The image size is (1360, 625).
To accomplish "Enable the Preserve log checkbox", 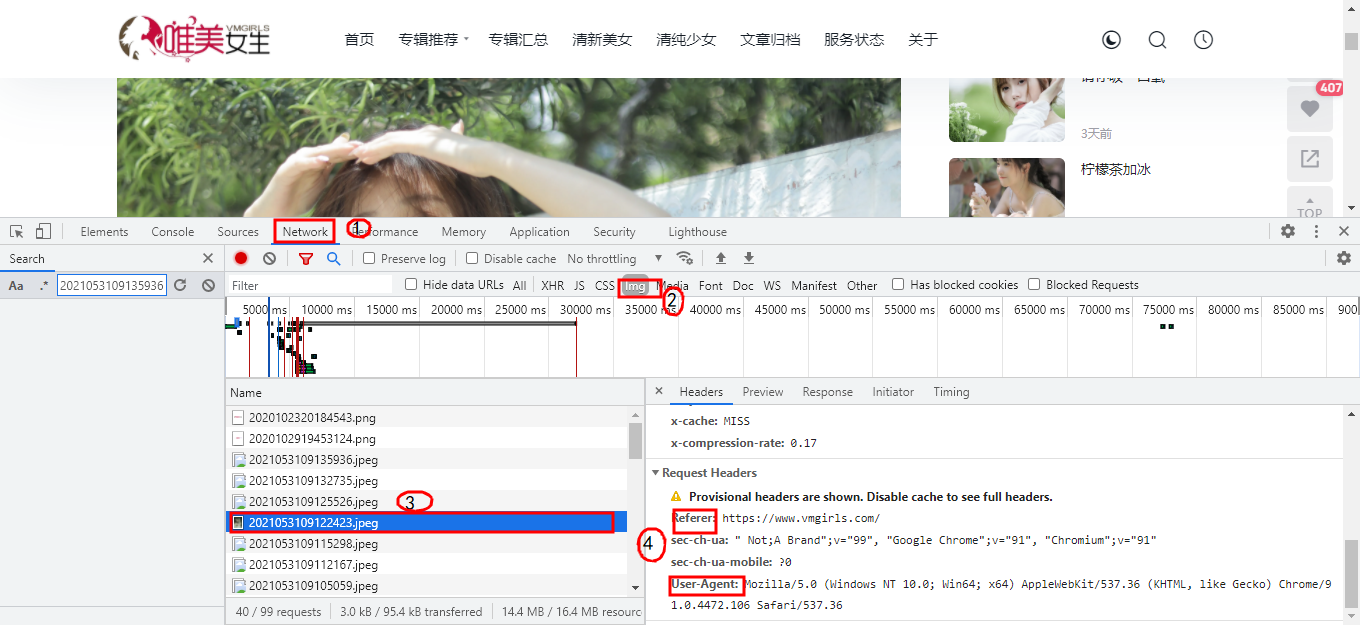I will point(369,258).
